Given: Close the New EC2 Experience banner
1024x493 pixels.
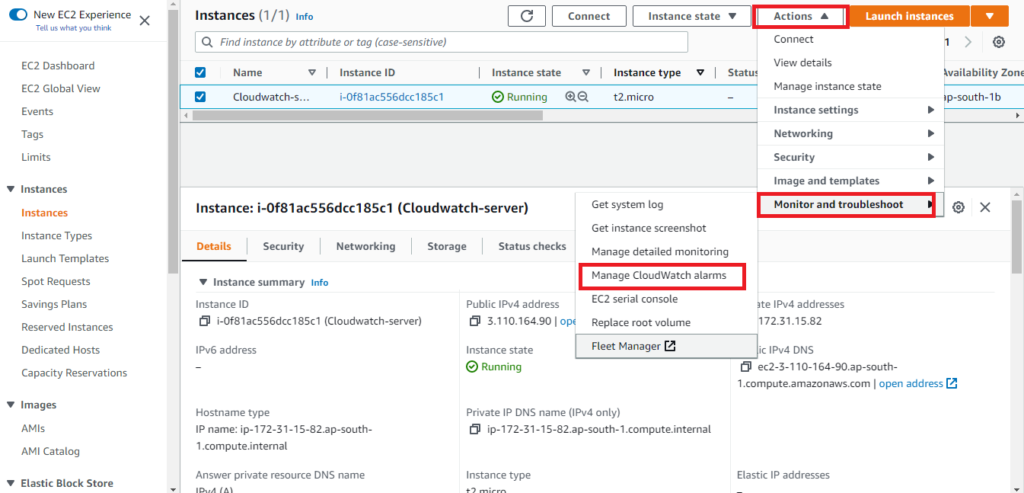Looking at the screenshot, I should [x=145, y=20].
